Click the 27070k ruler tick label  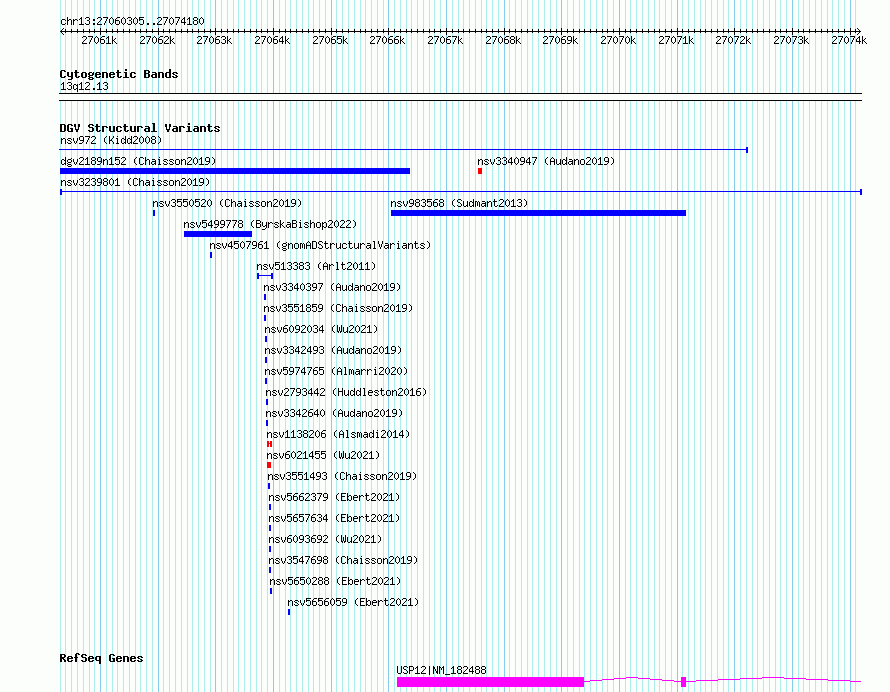click(618, 40)
